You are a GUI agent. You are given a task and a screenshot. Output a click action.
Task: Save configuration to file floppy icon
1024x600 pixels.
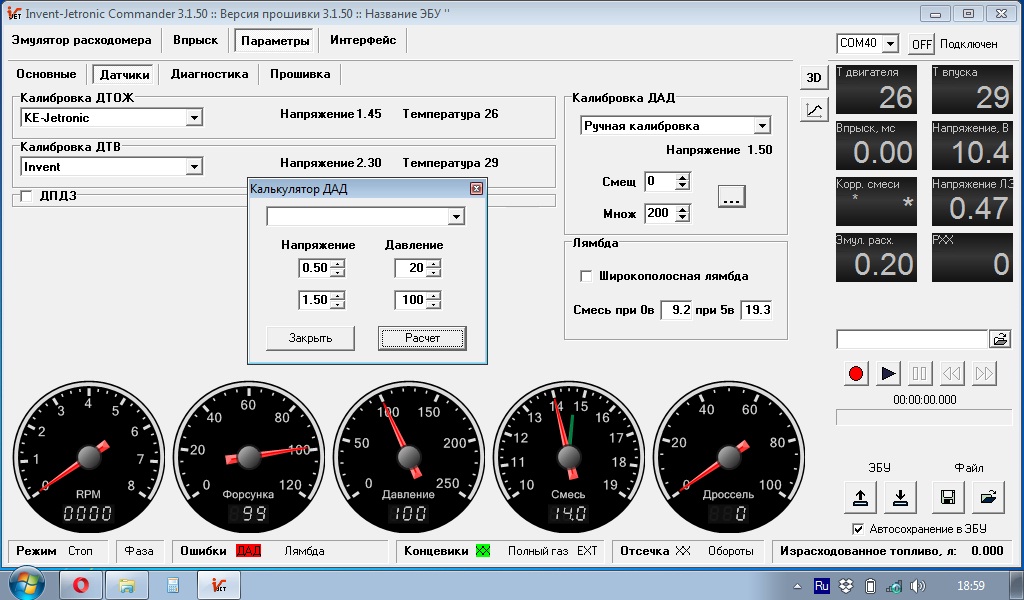(948, 497)
